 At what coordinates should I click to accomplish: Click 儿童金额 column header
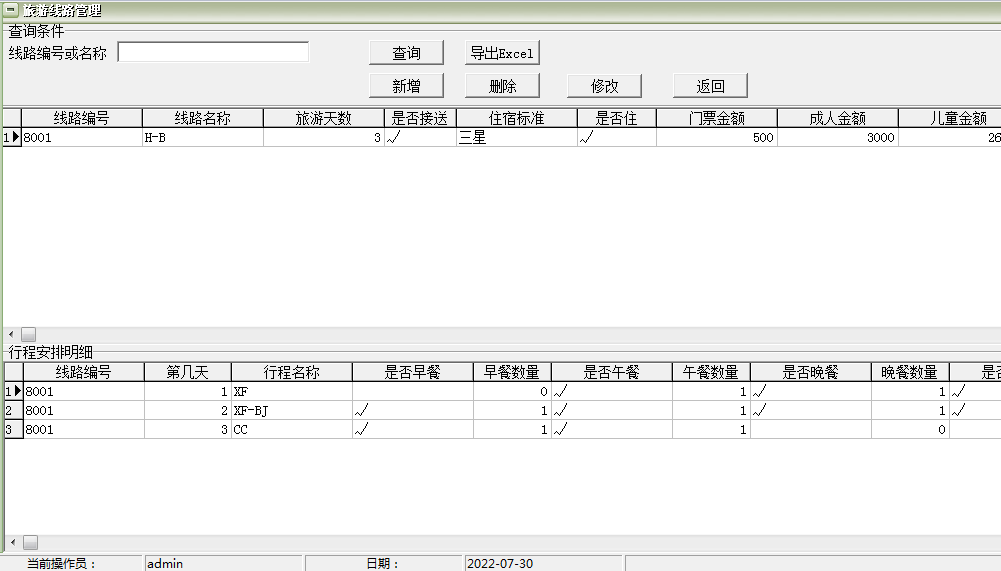click(950, 118)
